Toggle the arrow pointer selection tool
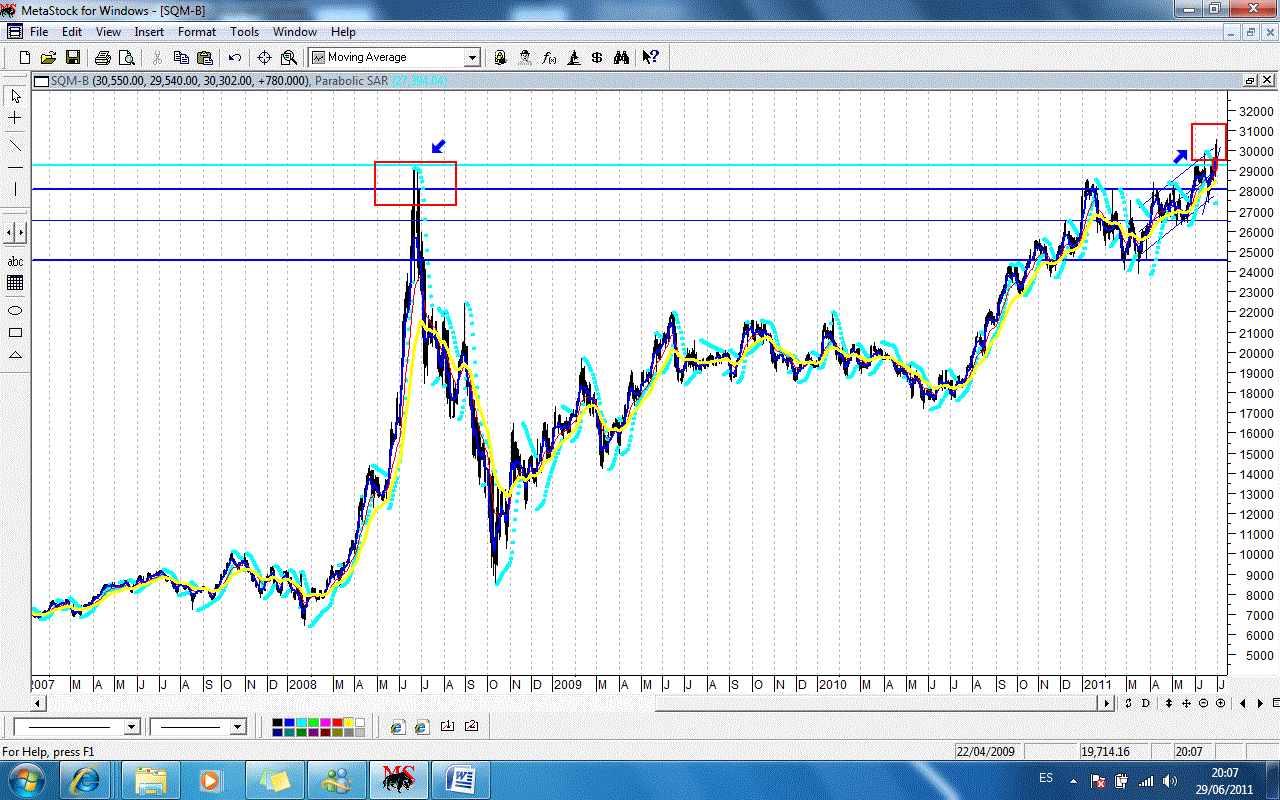1280x800 pixels. coord(15,97)
